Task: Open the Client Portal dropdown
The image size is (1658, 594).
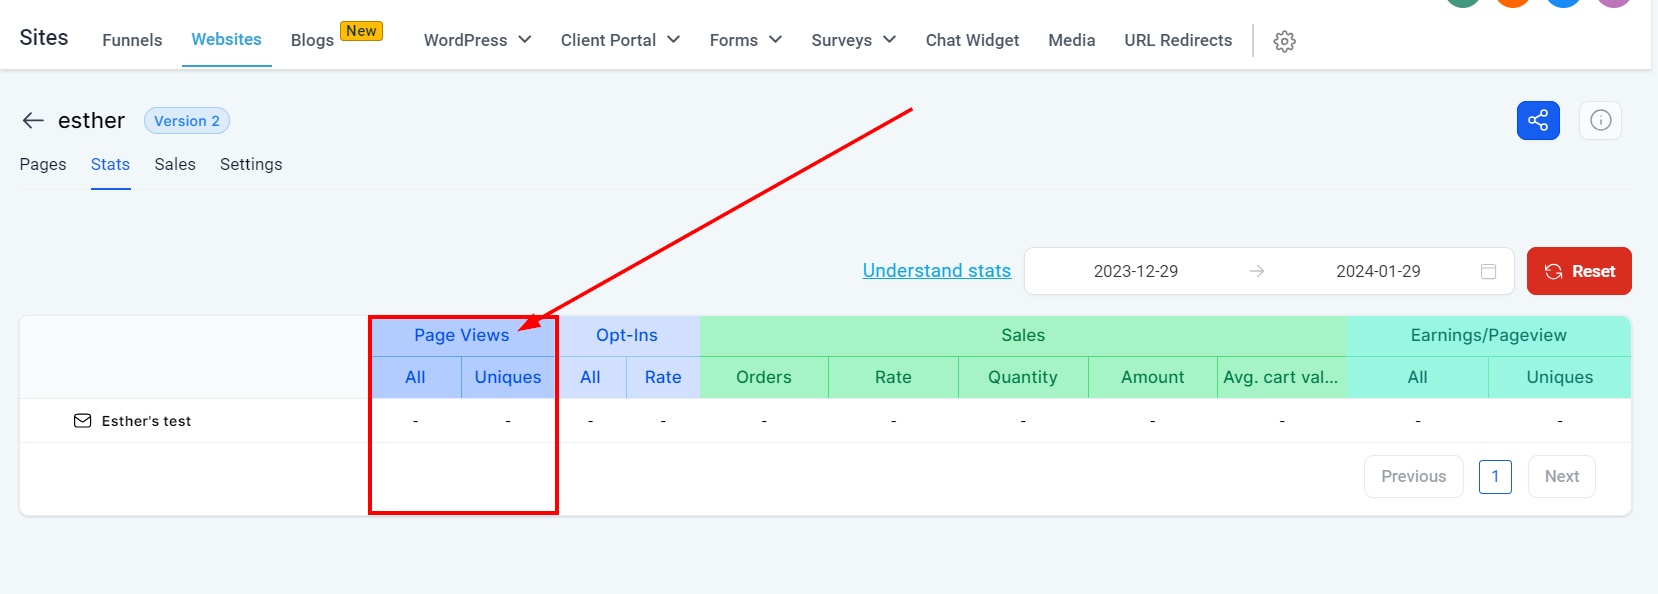Action: (620, 40)
